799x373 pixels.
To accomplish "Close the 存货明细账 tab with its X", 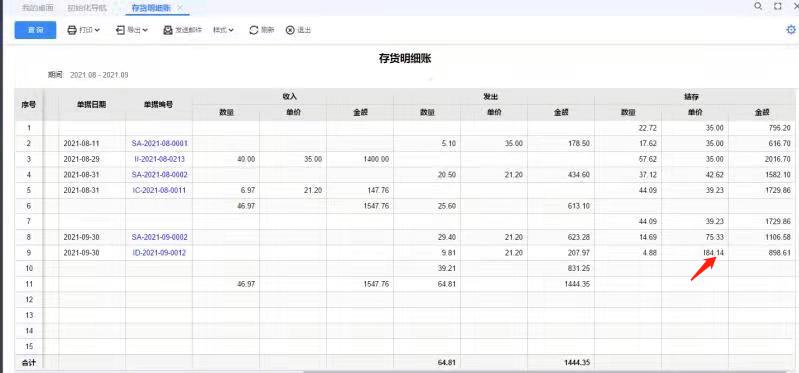I will (180, 8).
